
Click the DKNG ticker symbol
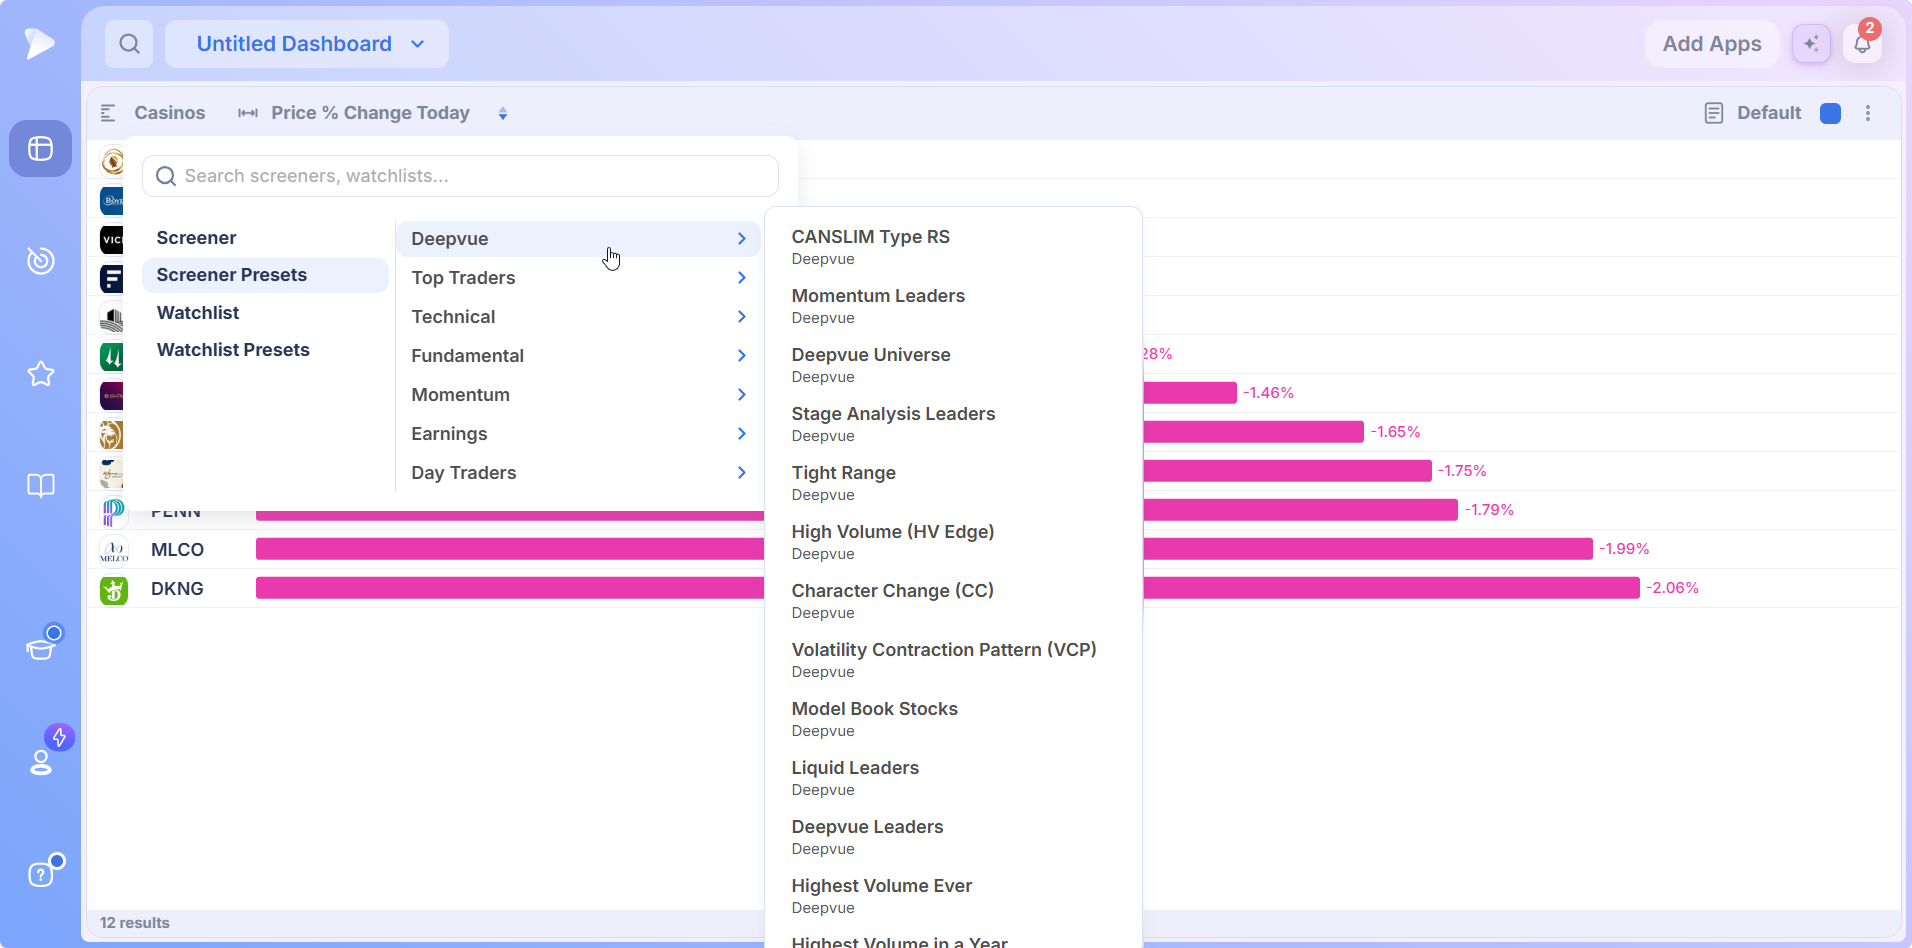pos(177,589)
